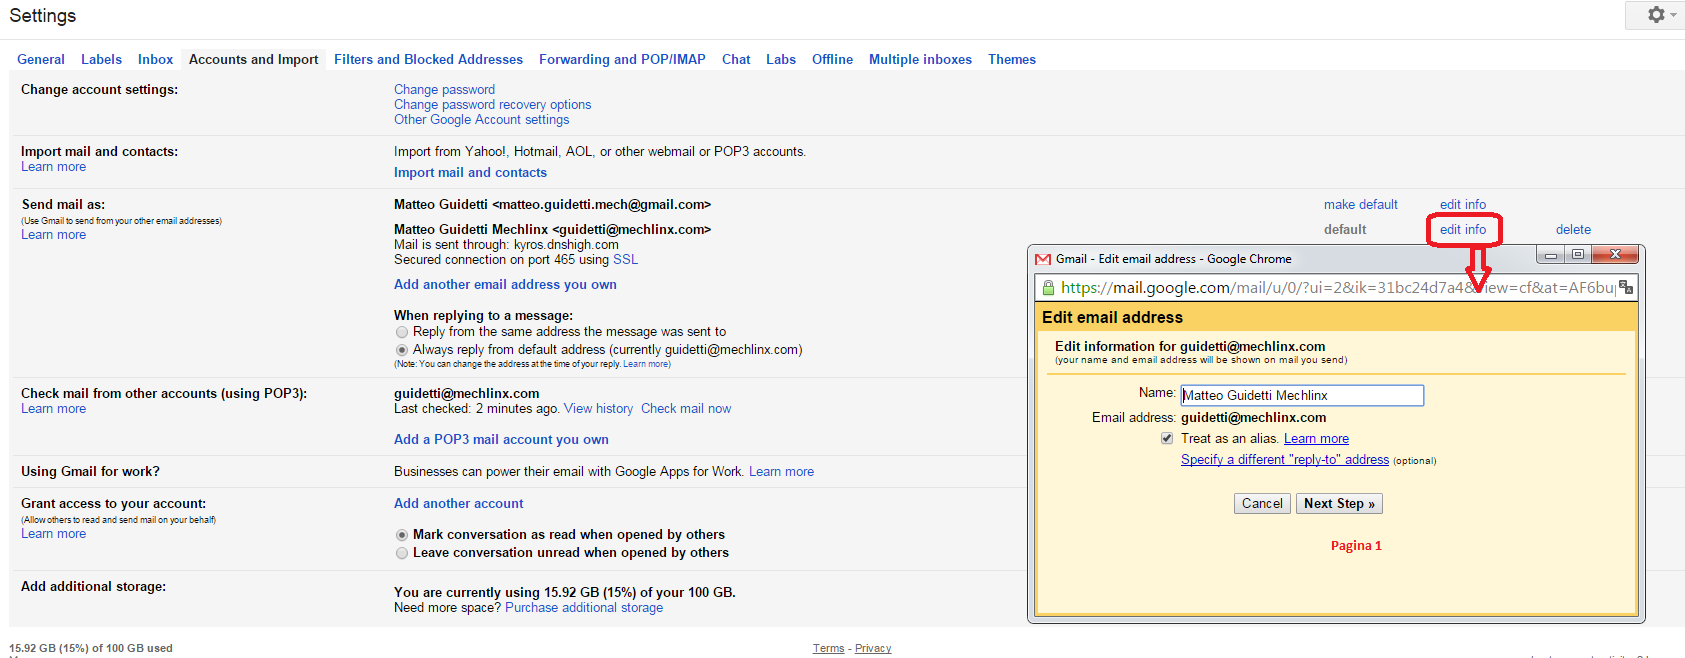Close the Edit email address popup window
Viewport: 1685px width, 658px height.
(x=1614, y=255)
